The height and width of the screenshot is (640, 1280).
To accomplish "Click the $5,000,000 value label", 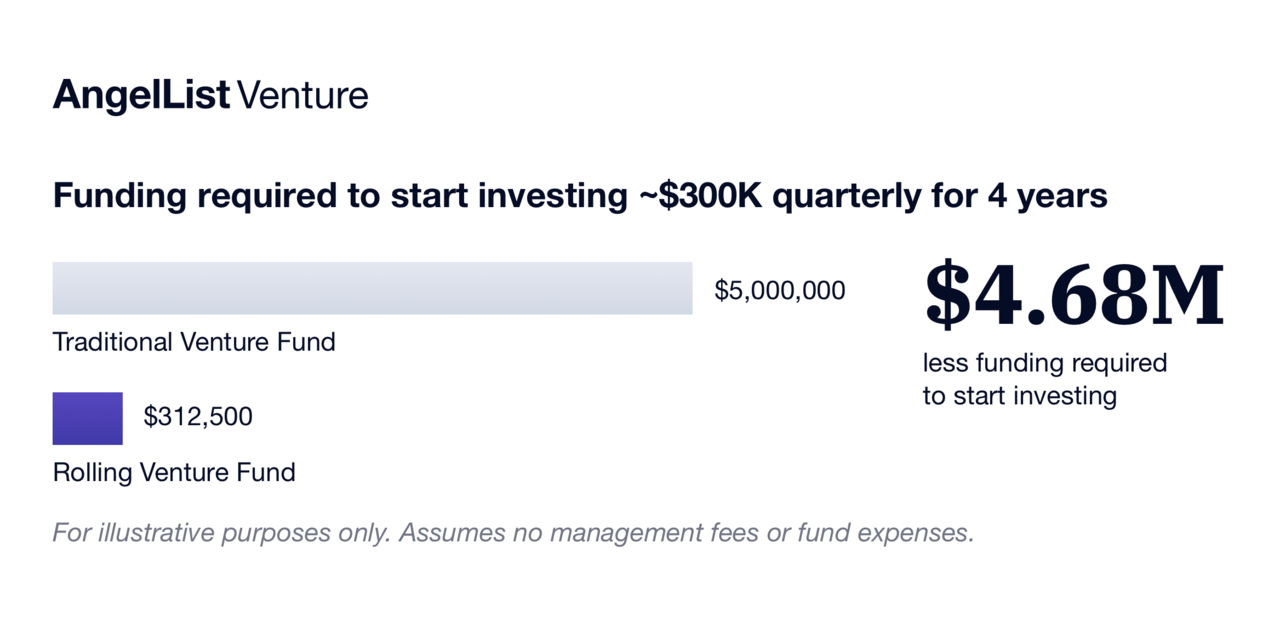I will (780, 291).
